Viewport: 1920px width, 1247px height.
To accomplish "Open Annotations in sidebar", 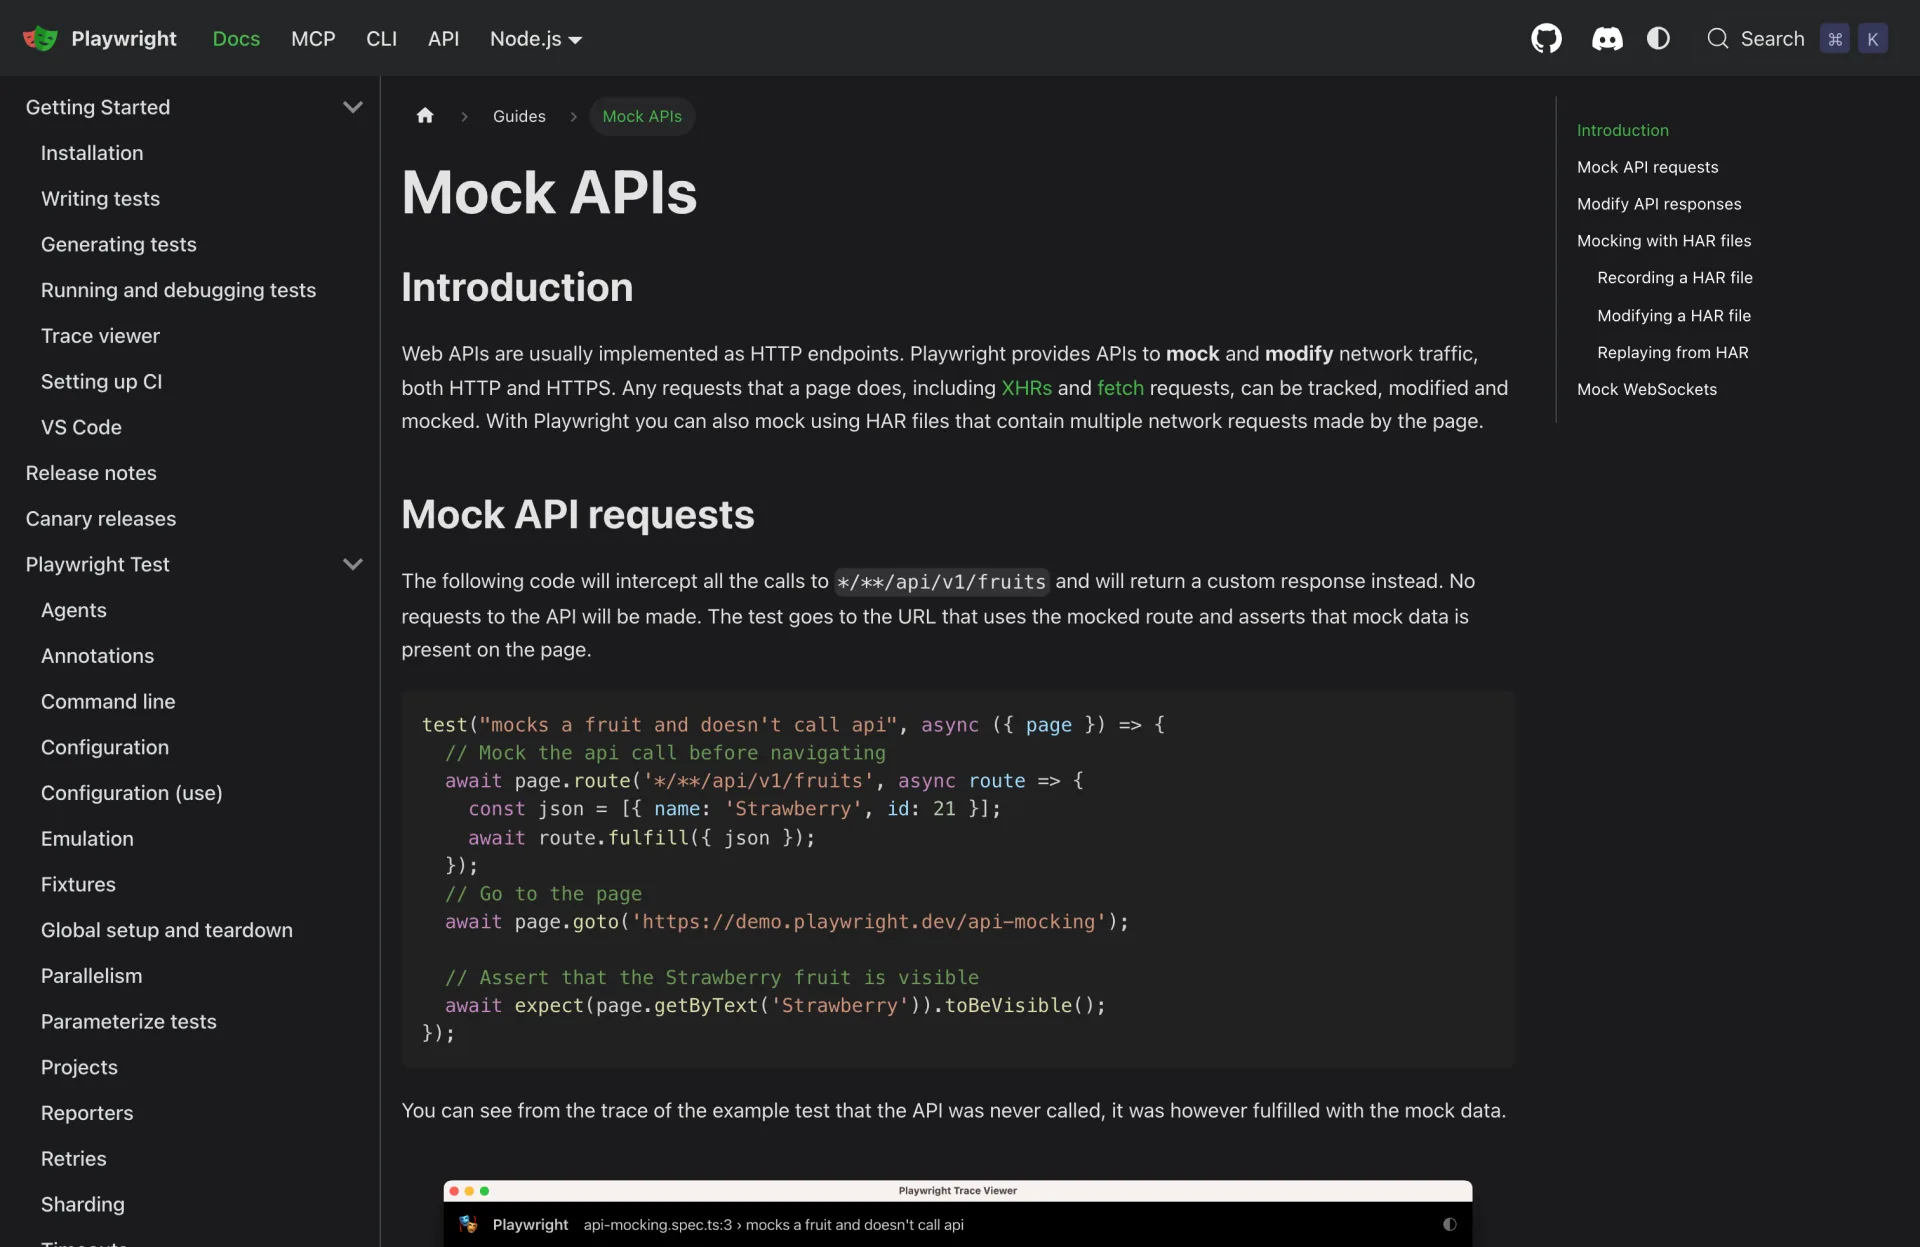I will pyautogui.click(x=97, y=656).
